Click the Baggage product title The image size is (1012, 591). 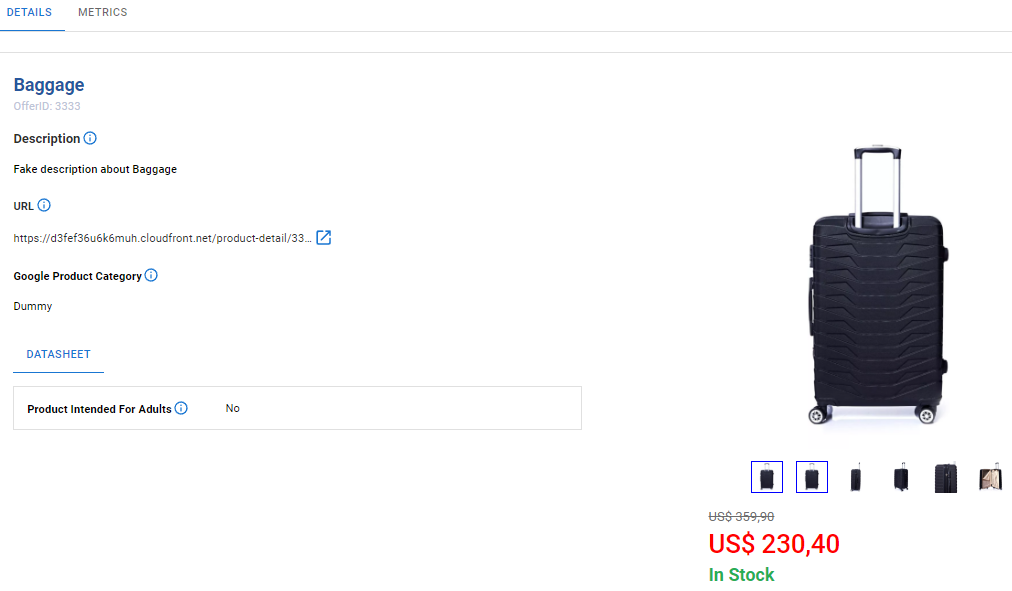[x=49, y=85]
